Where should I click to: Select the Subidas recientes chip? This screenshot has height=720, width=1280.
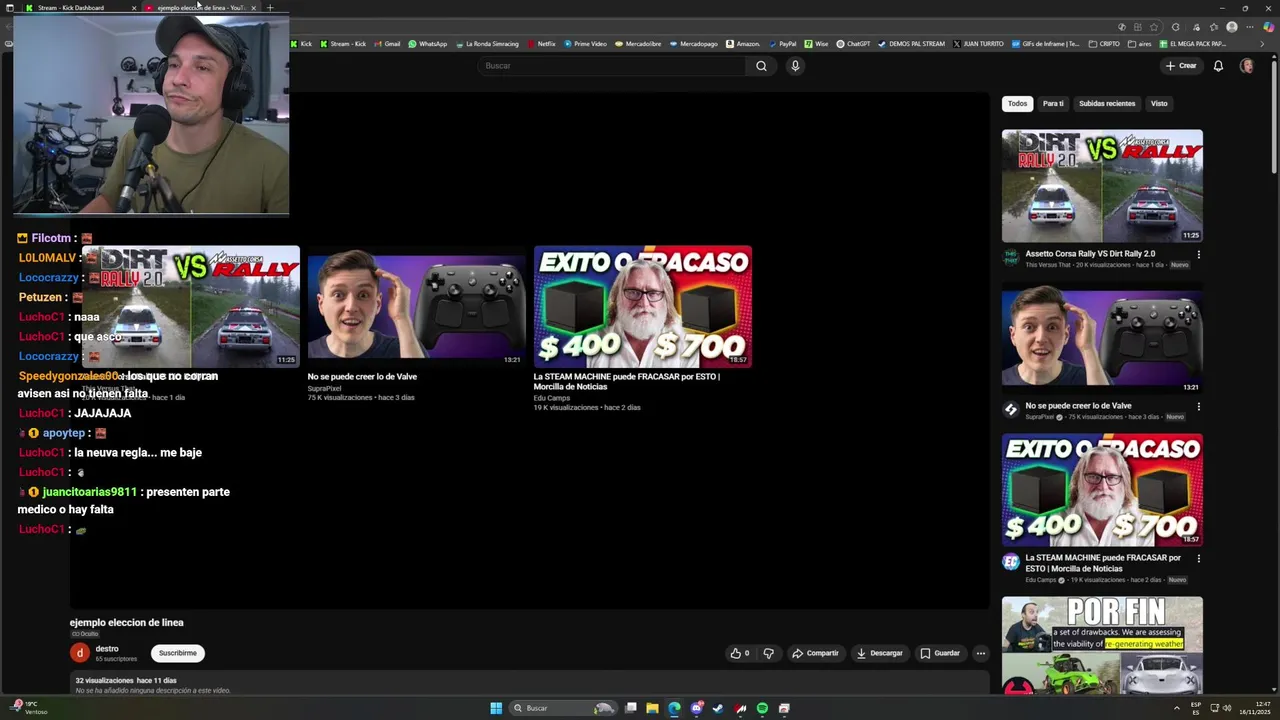pos(1107,104)
